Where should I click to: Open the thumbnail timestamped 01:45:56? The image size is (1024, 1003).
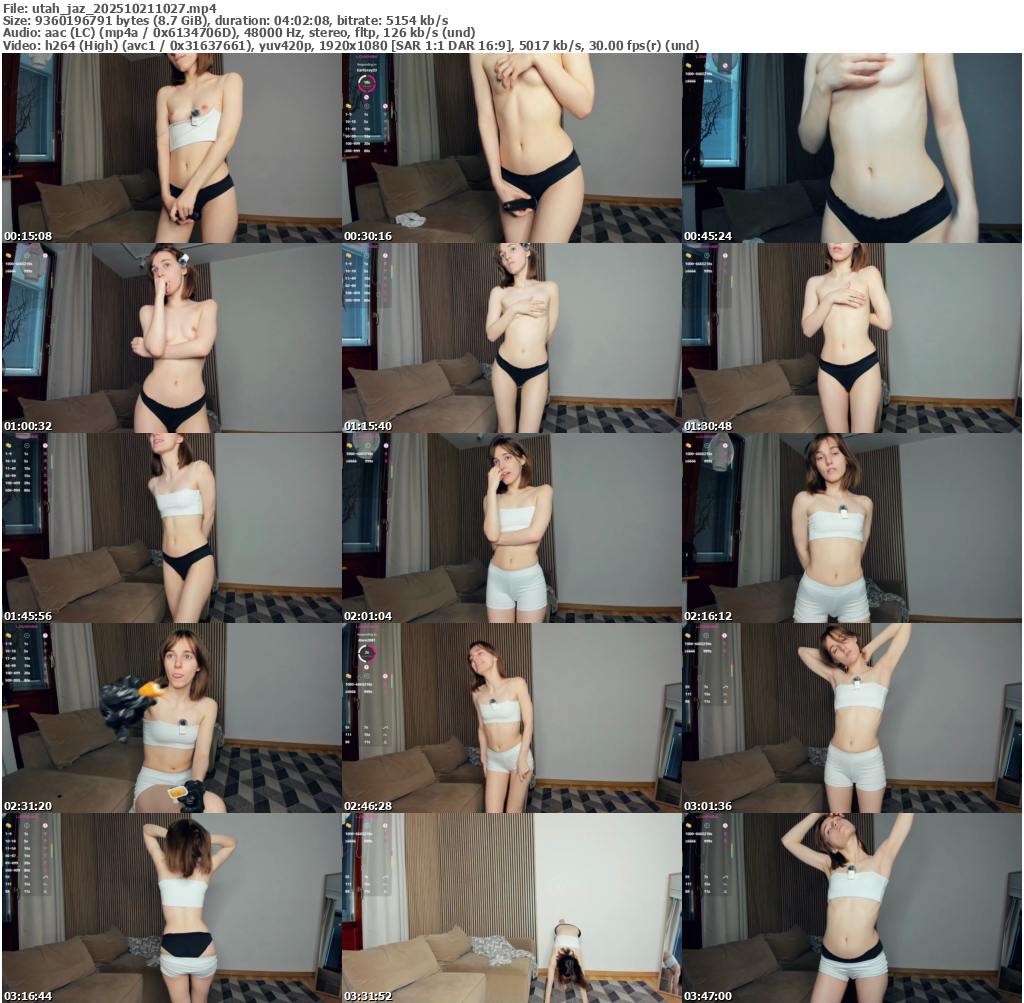pyautogui.click(x=171, y=528)
